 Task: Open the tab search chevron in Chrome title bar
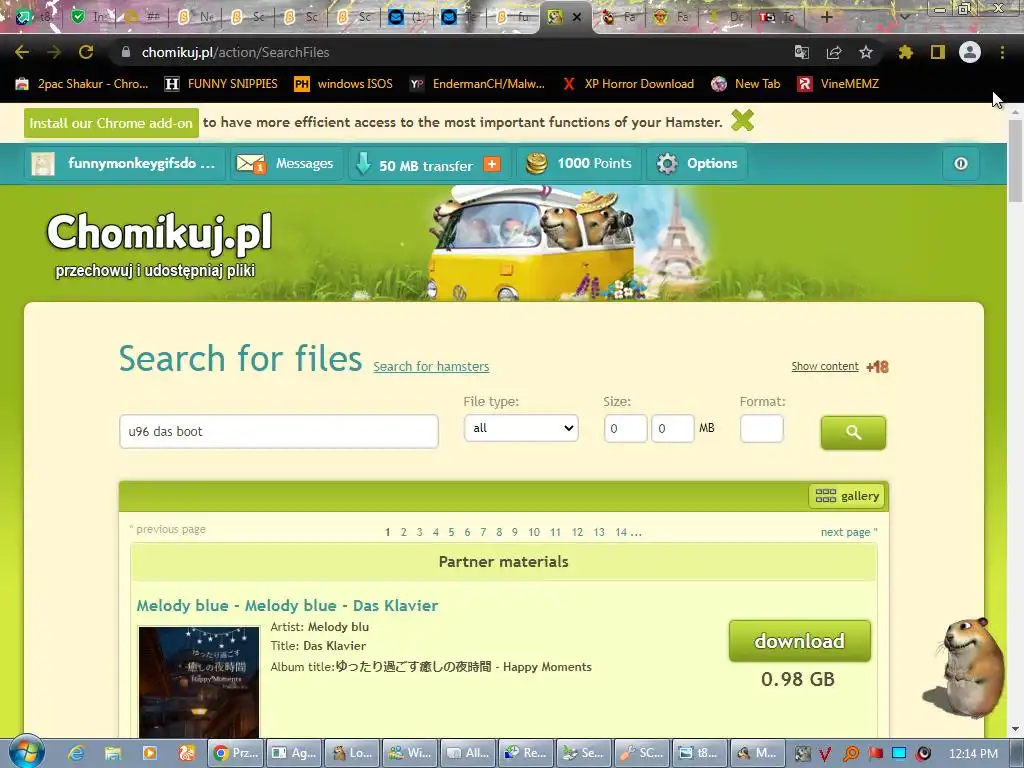904,17
